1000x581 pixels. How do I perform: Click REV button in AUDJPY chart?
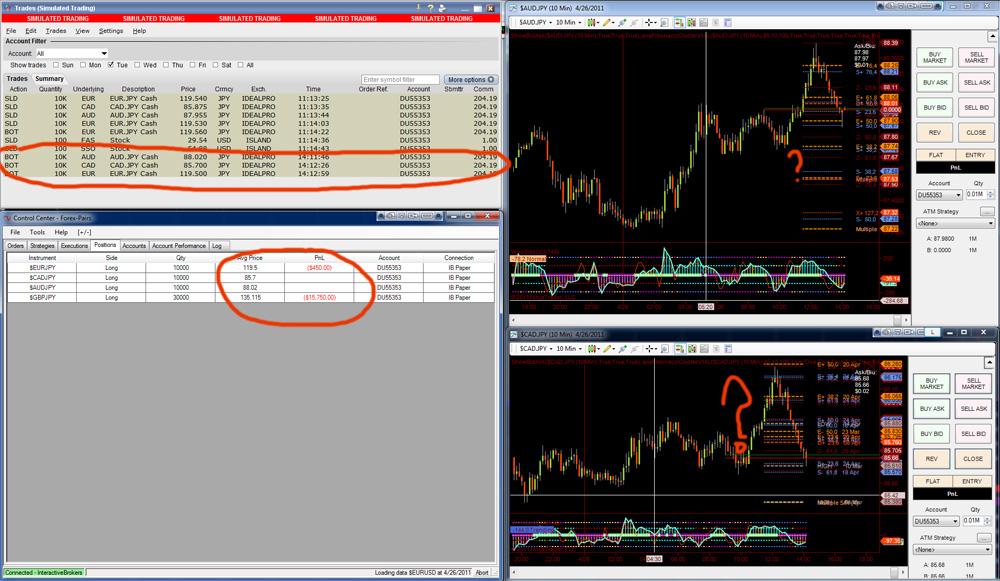[934, 133]
